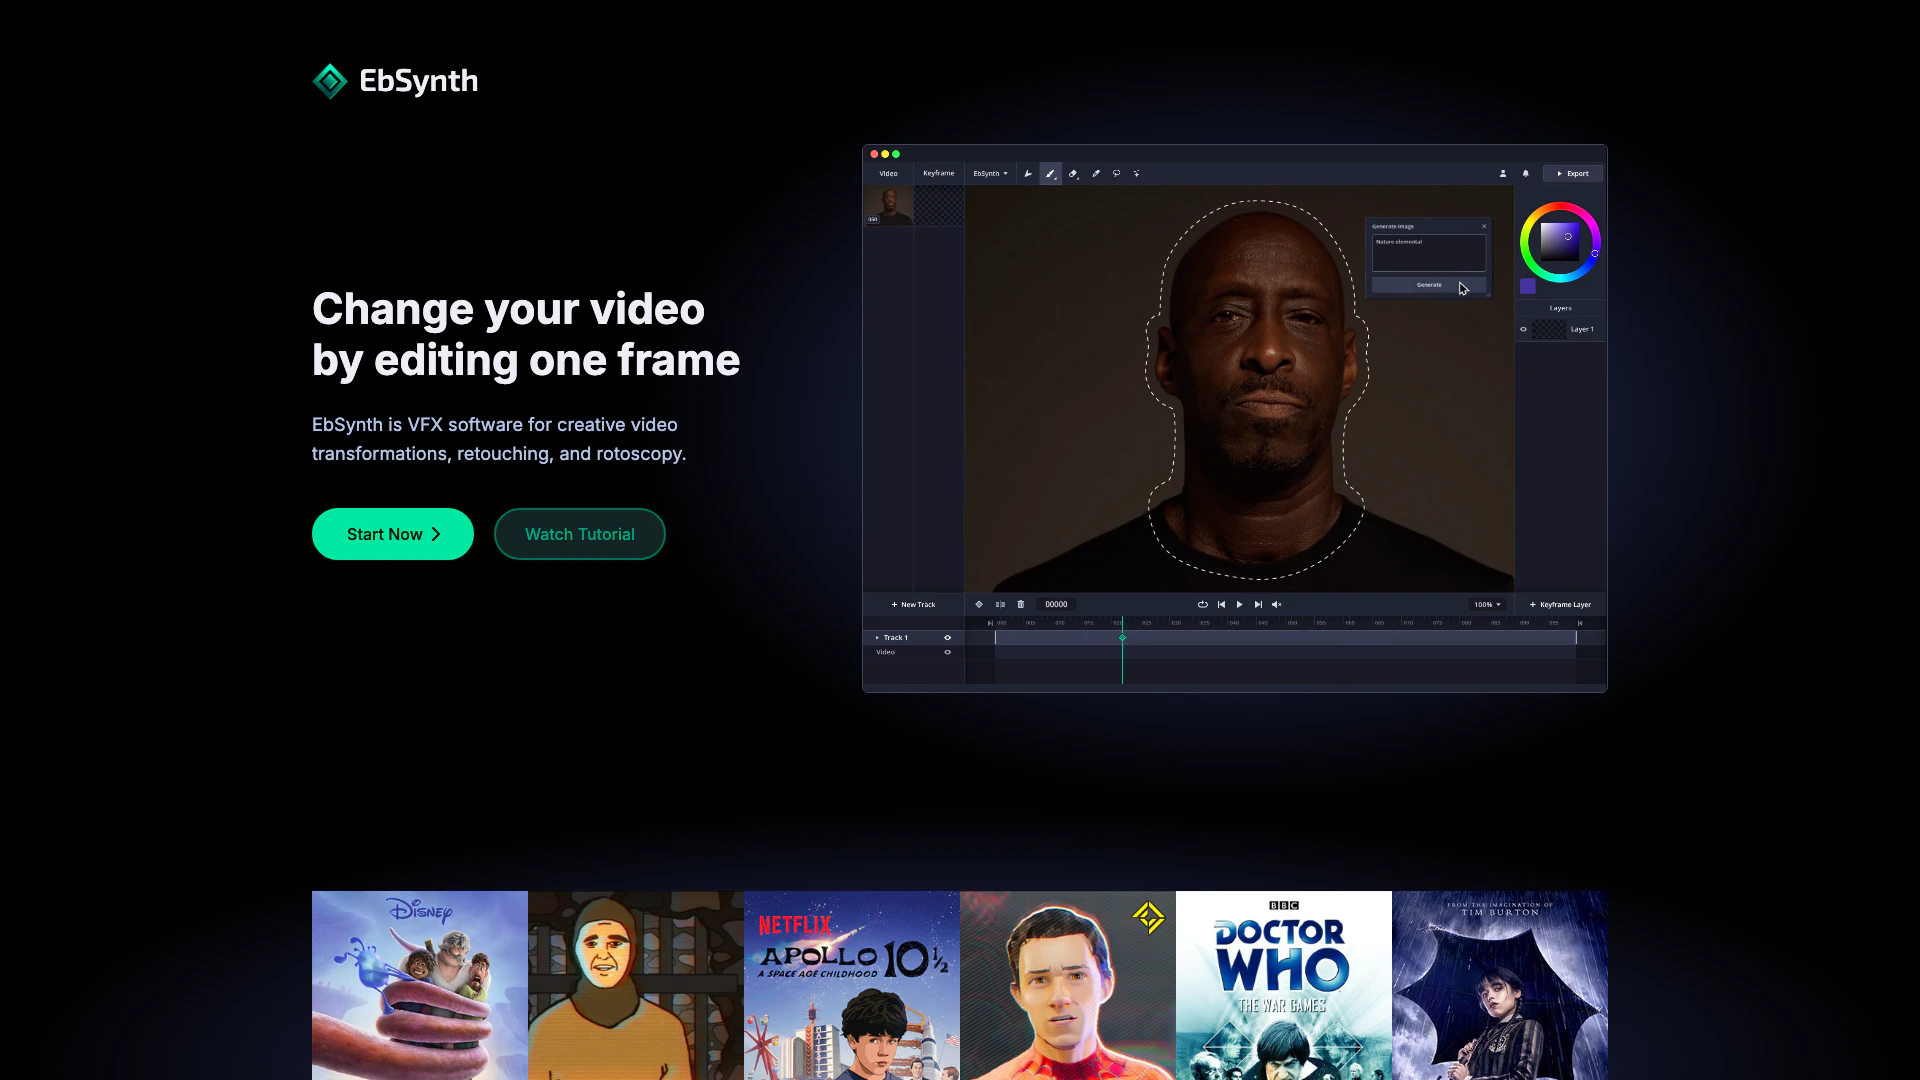The width and height of the screenshot is (1920, 1080).
Task: Toggle Layer 1 visibility in Layers panel
Action: [x=1524, y=330]
